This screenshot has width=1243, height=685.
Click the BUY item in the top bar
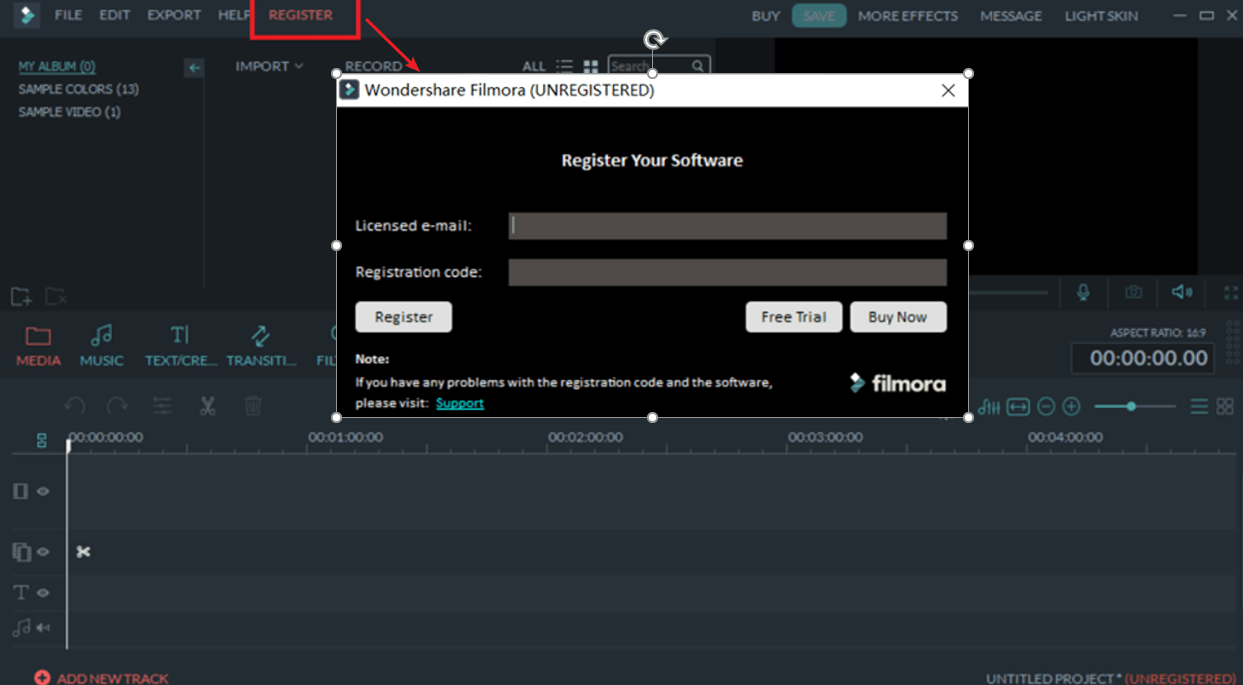pyautogui.click(x=766, y=16)
